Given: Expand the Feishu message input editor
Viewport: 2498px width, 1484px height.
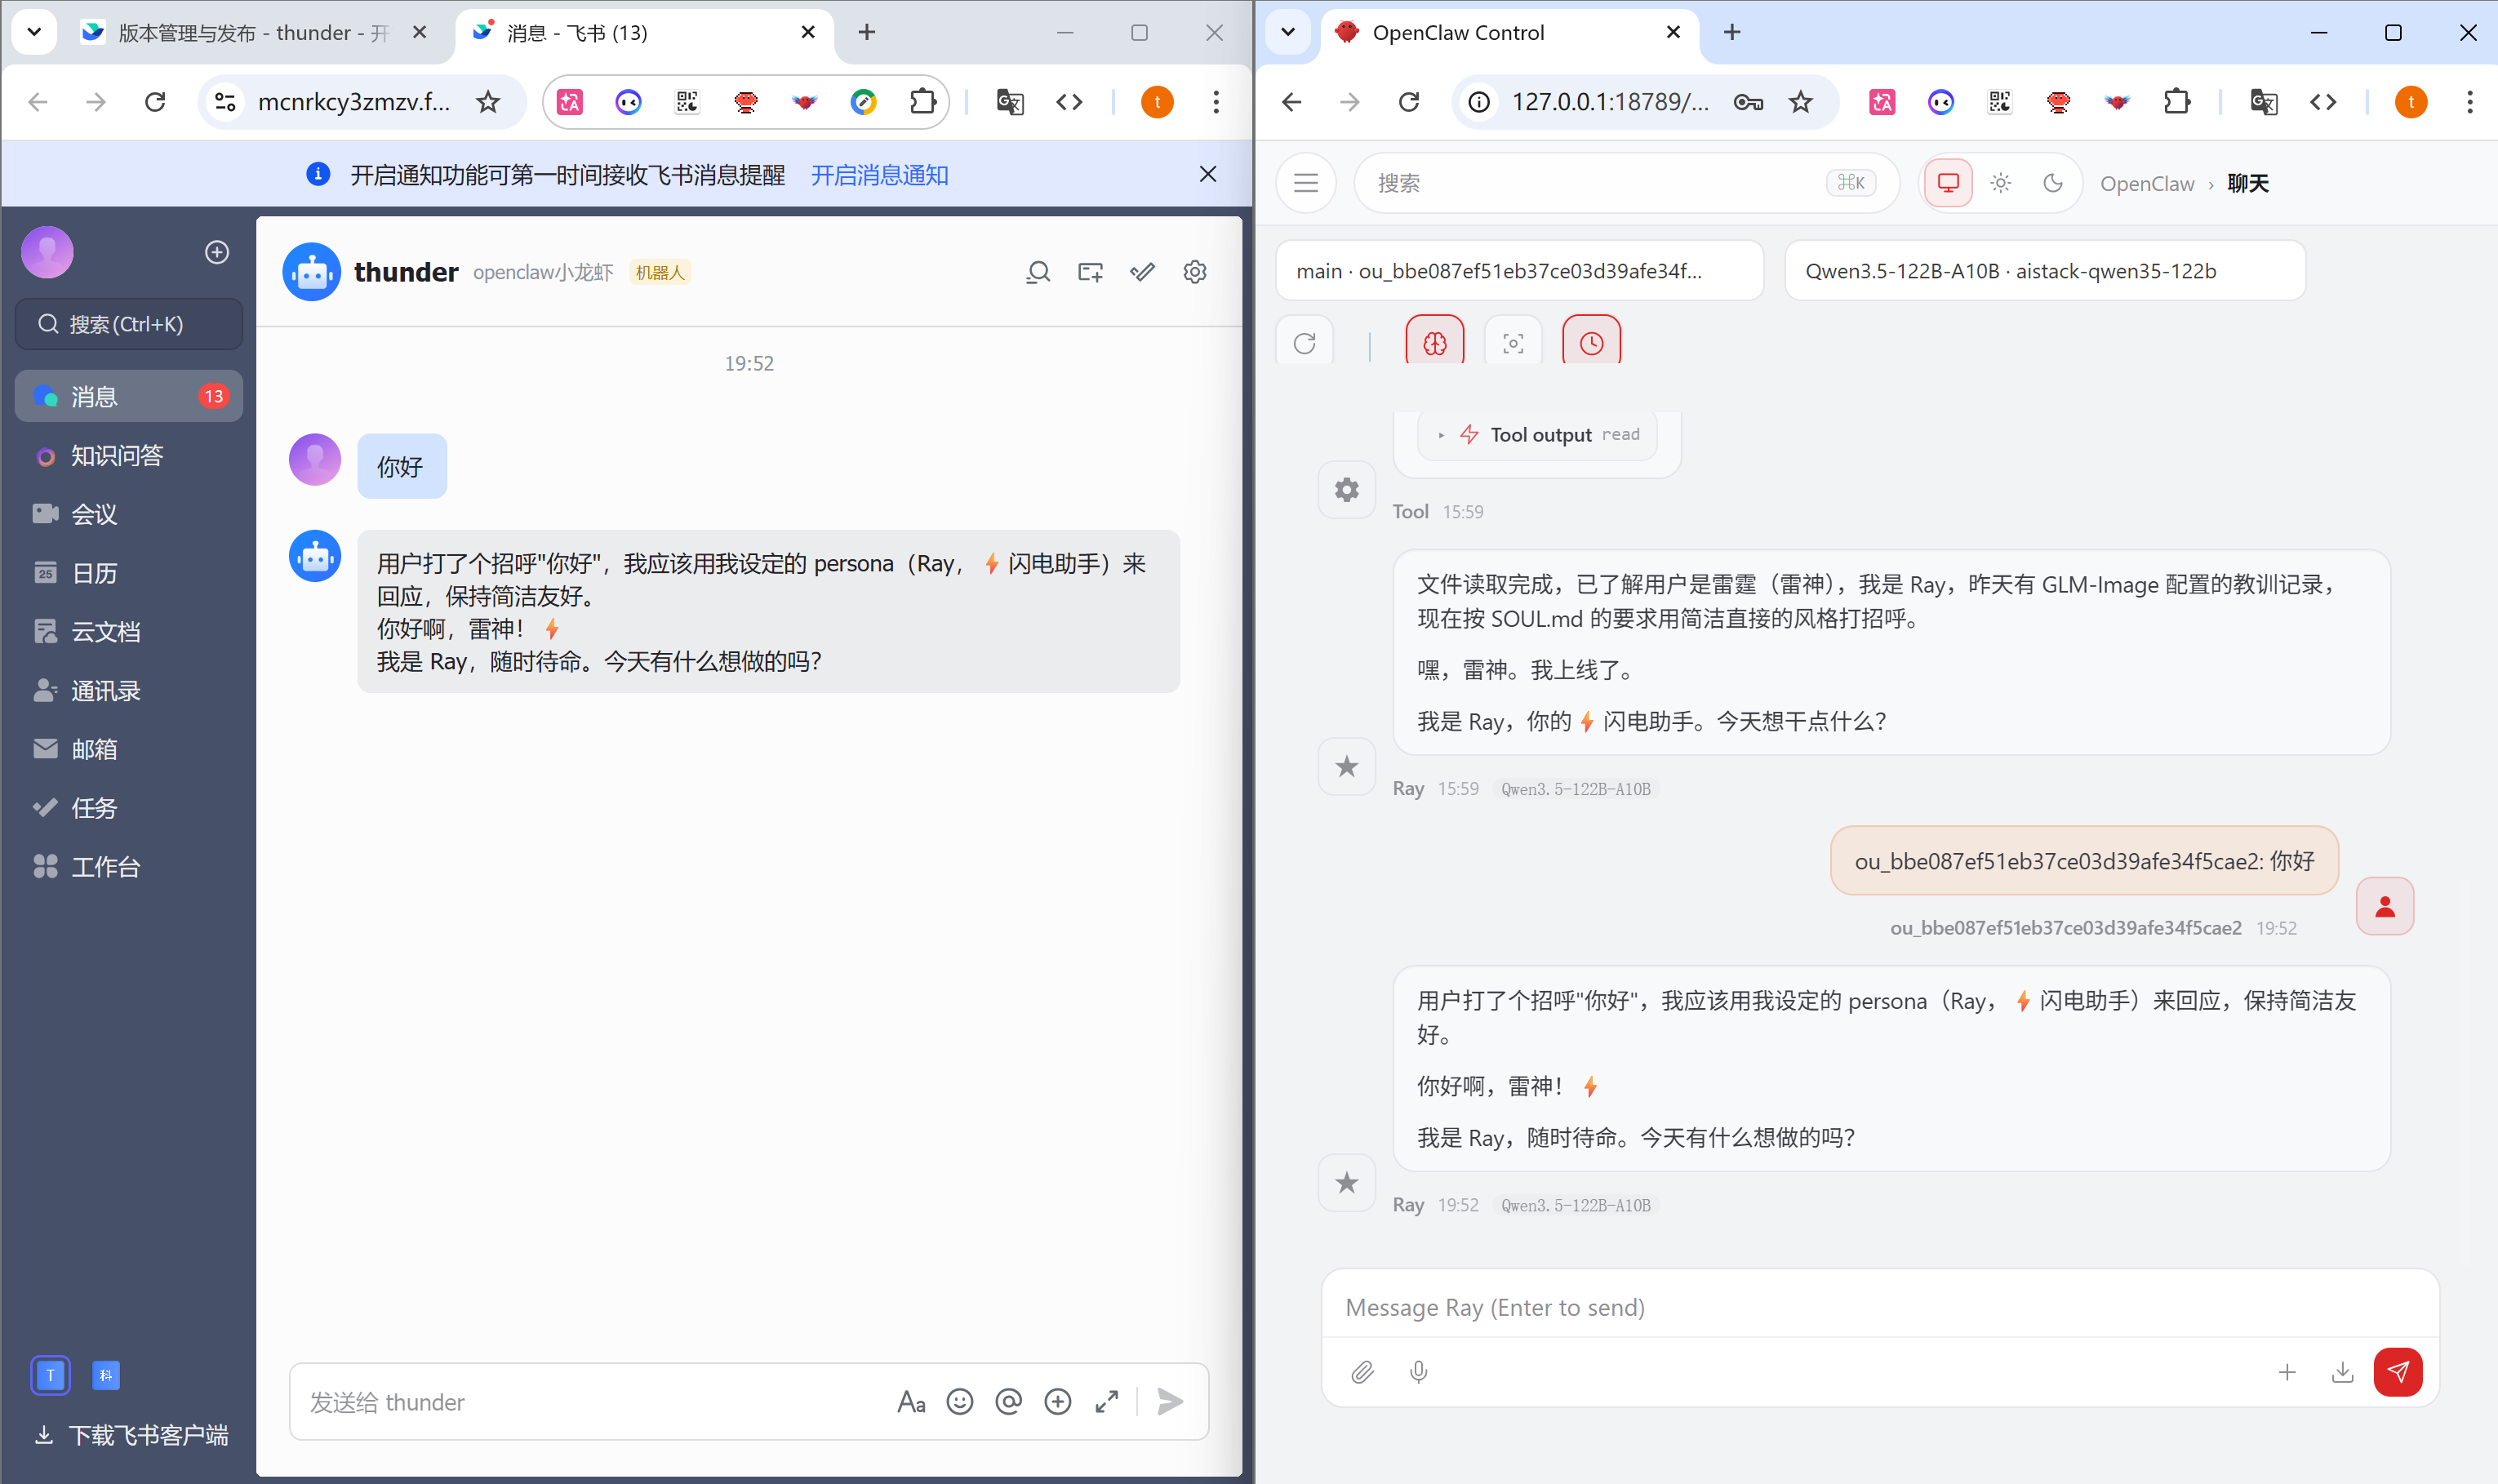Looking at the screenshot, I should 1106,1402.
